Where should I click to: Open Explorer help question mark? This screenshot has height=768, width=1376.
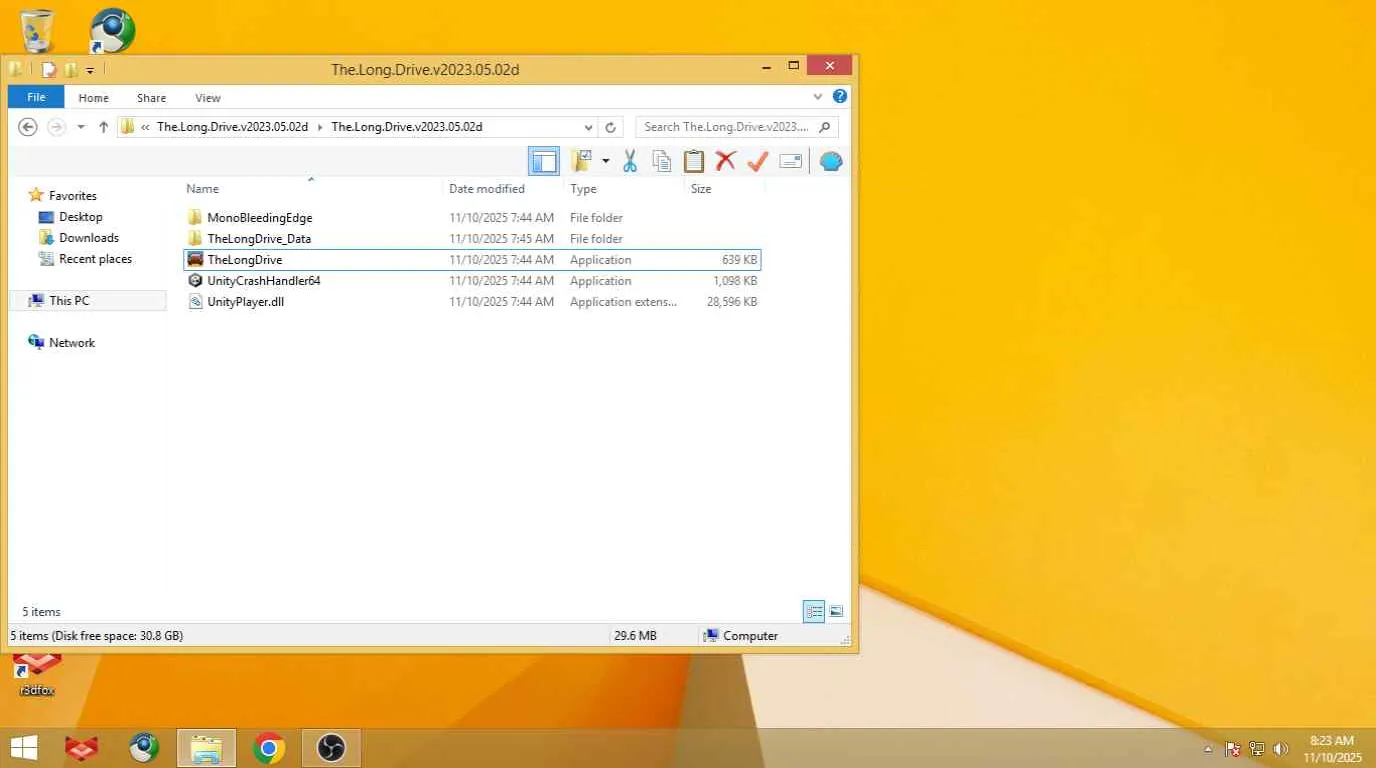pyautogui.click(x=840, y=97)
